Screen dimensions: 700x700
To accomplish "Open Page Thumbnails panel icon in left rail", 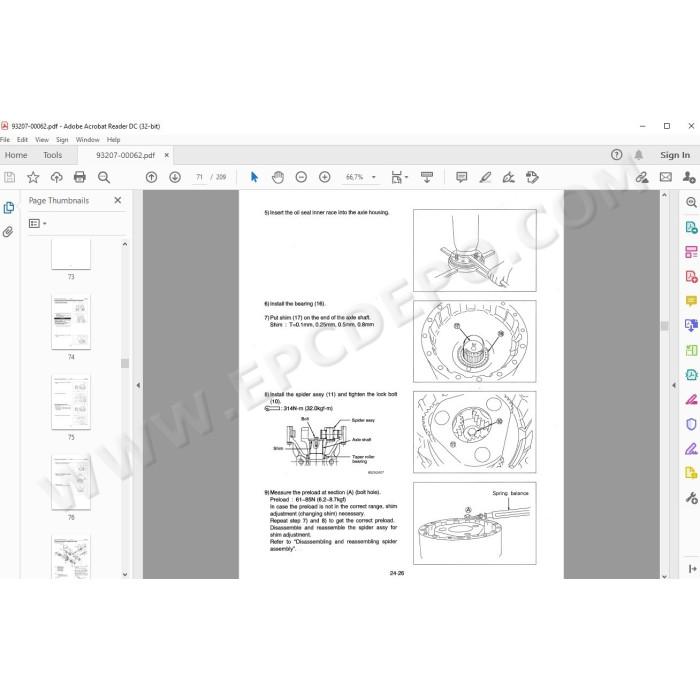I will [x=8, y=208].
